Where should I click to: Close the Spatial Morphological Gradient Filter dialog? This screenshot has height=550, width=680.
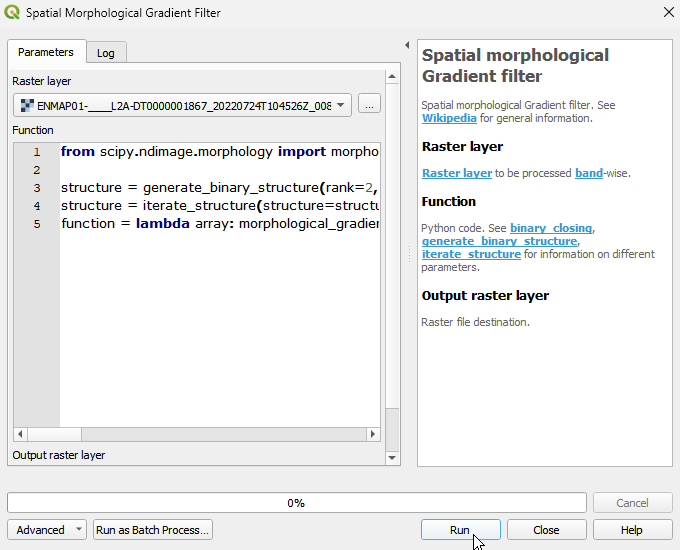coord(668,12)
